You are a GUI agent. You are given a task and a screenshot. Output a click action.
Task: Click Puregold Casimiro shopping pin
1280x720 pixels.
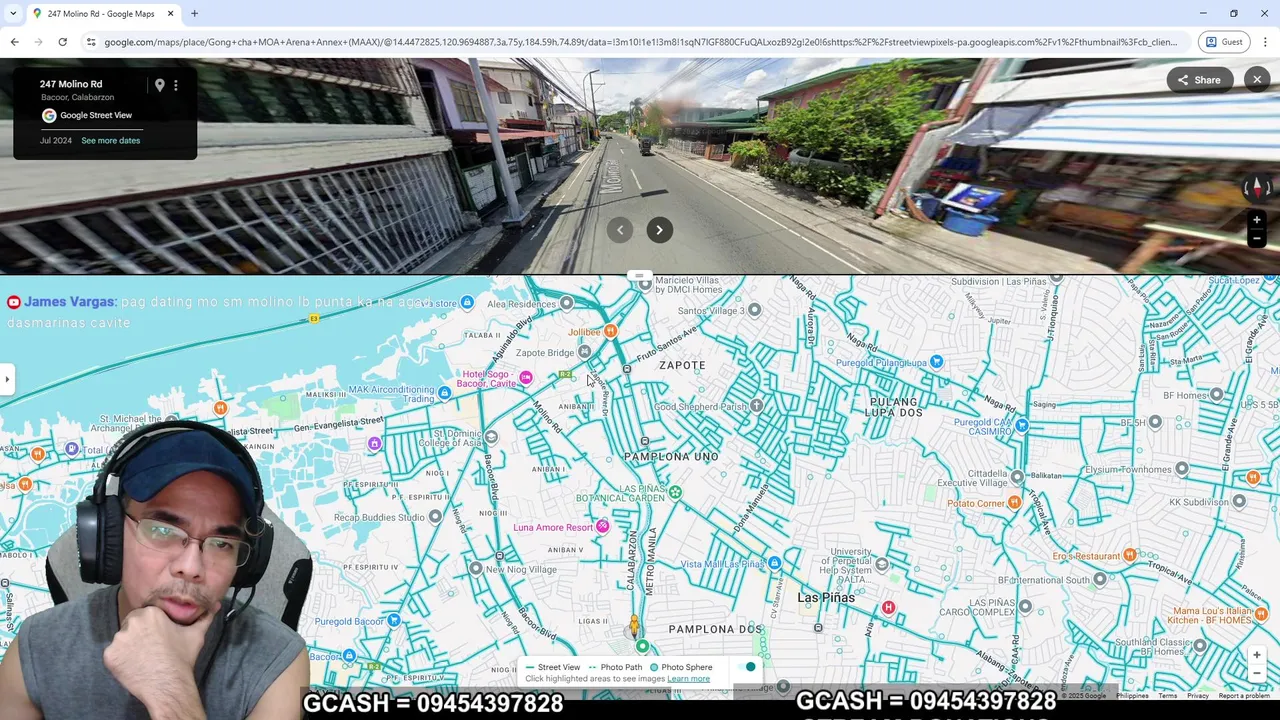point(1021,426)
